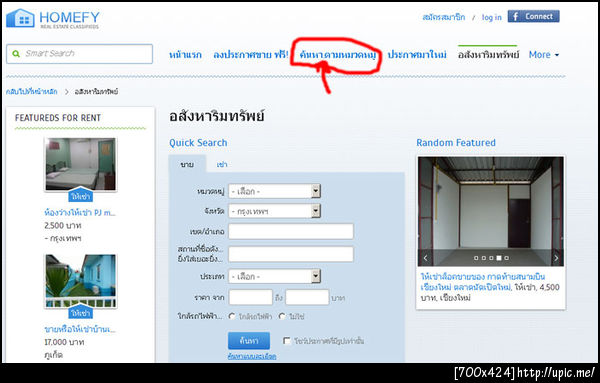Click the Random Featured heading
The image size is (600, 383).
[x=456, y=143]
